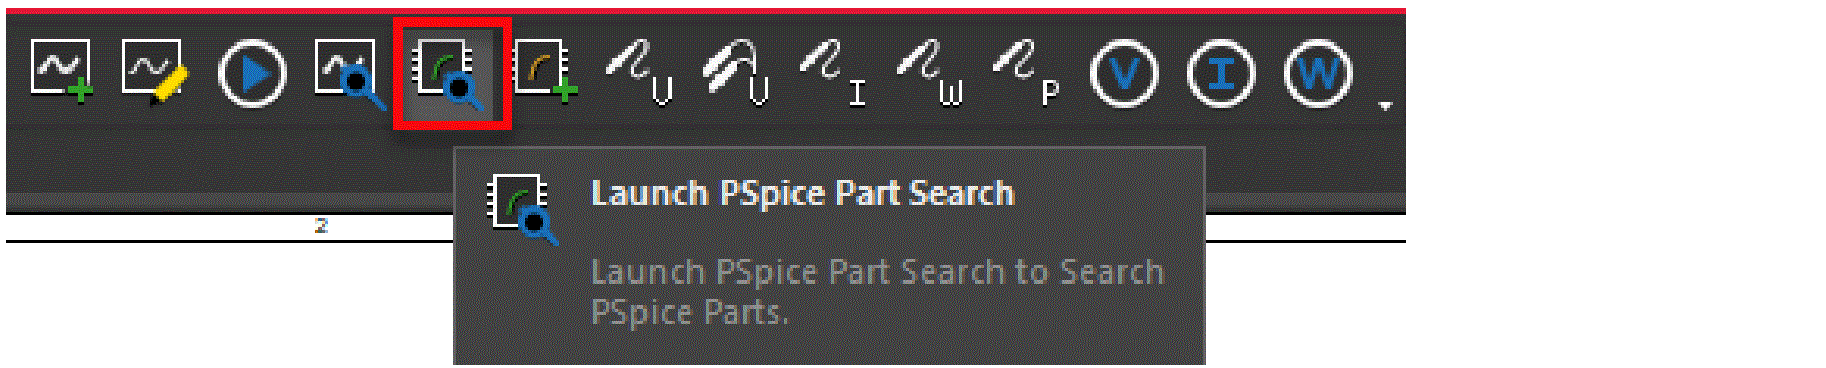The height and width of the screenshot is (368, 1826).
Task: Click the chip icon with green plus
Action: point(546,72)
